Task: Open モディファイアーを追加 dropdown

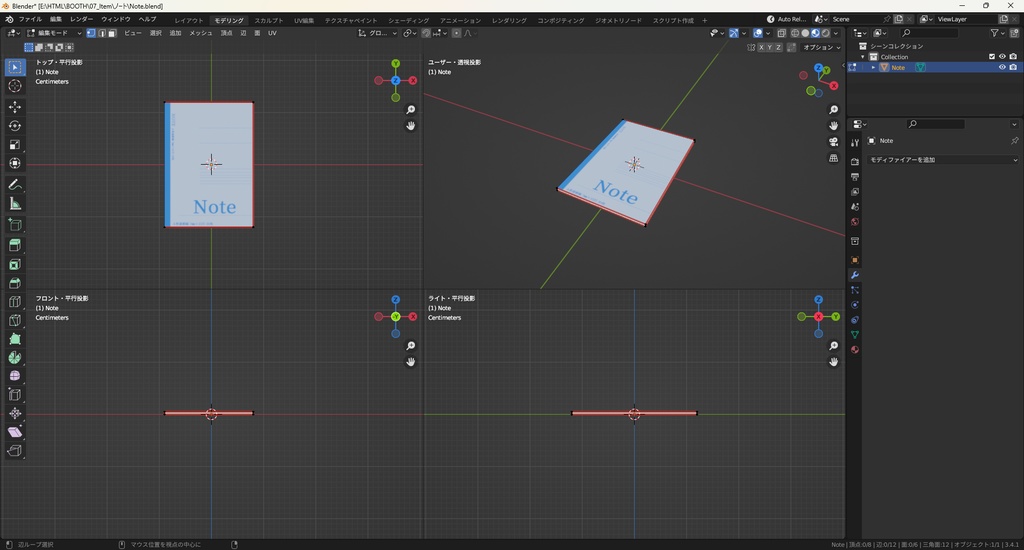Action: tap(942, 160)
